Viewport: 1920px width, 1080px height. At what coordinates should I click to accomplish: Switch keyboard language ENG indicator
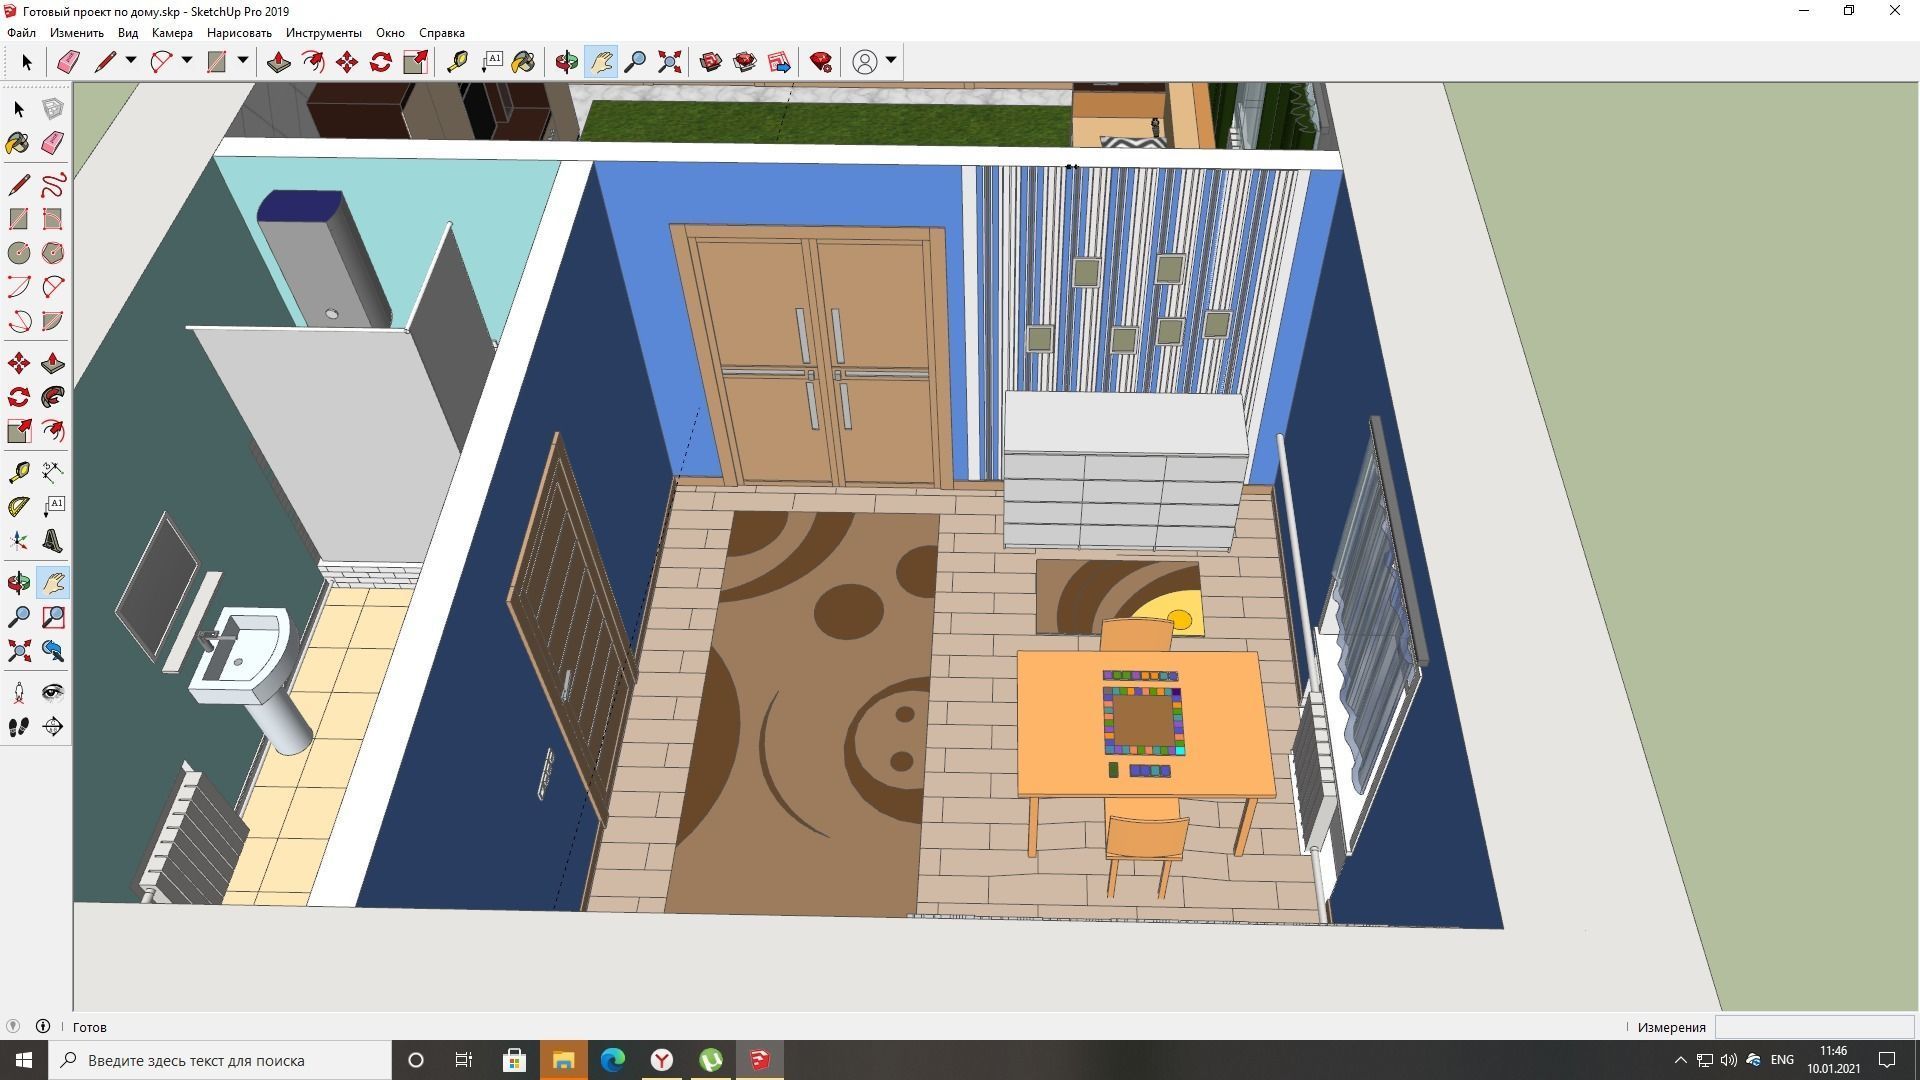[x=1782, y=1060]
